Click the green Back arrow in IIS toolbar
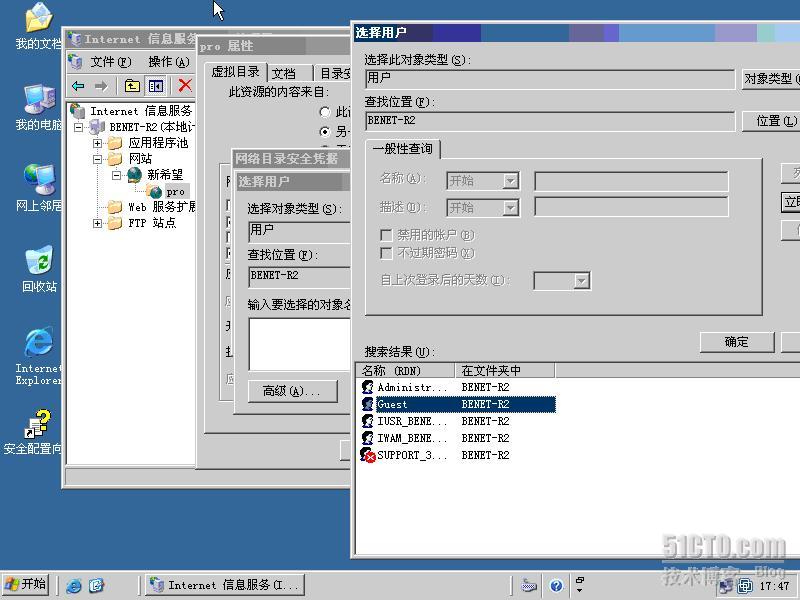 [x=78, y=86]
